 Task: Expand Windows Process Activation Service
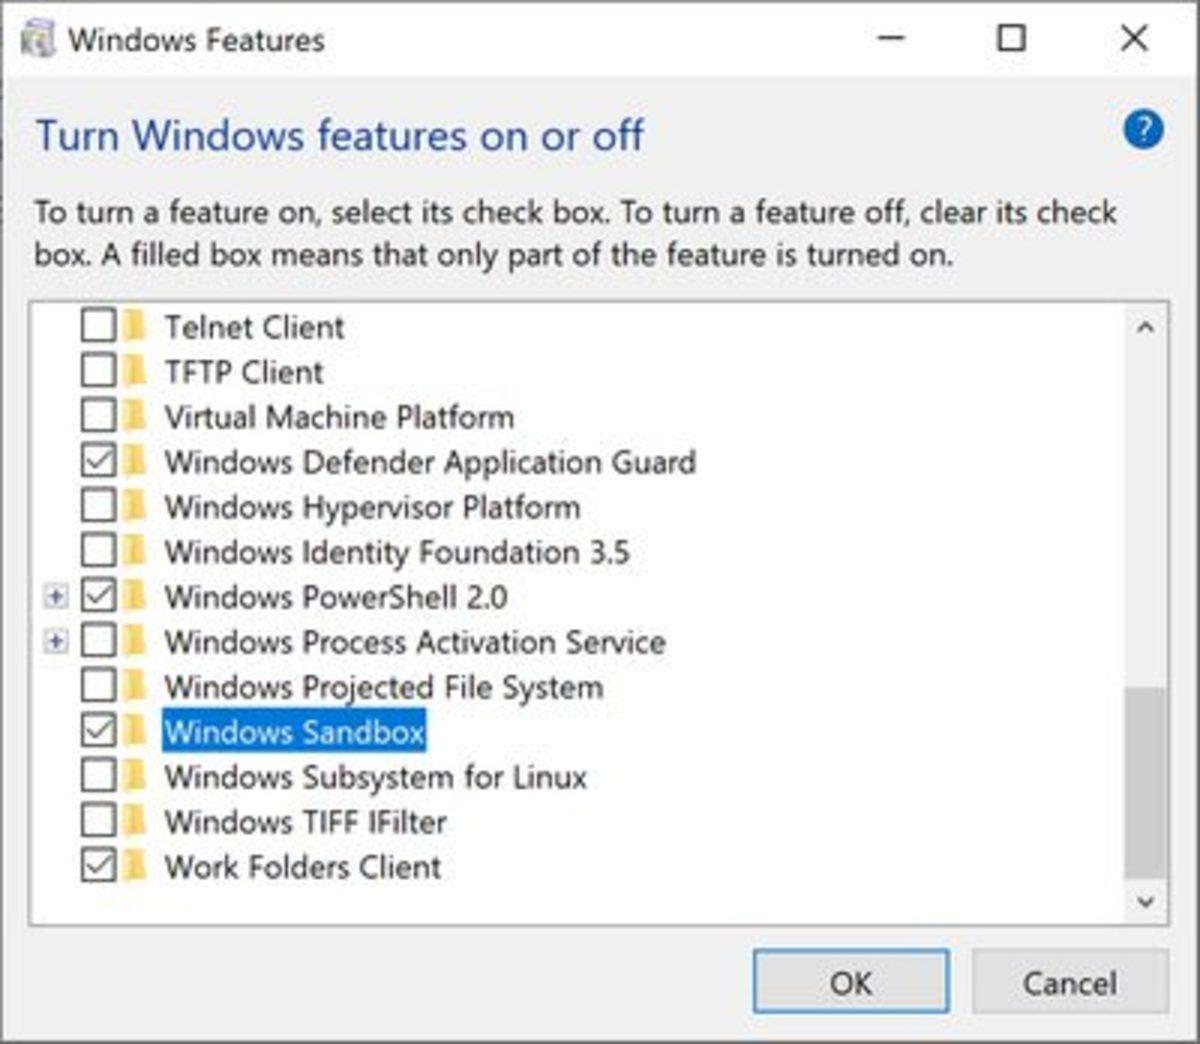coord(55,642)
